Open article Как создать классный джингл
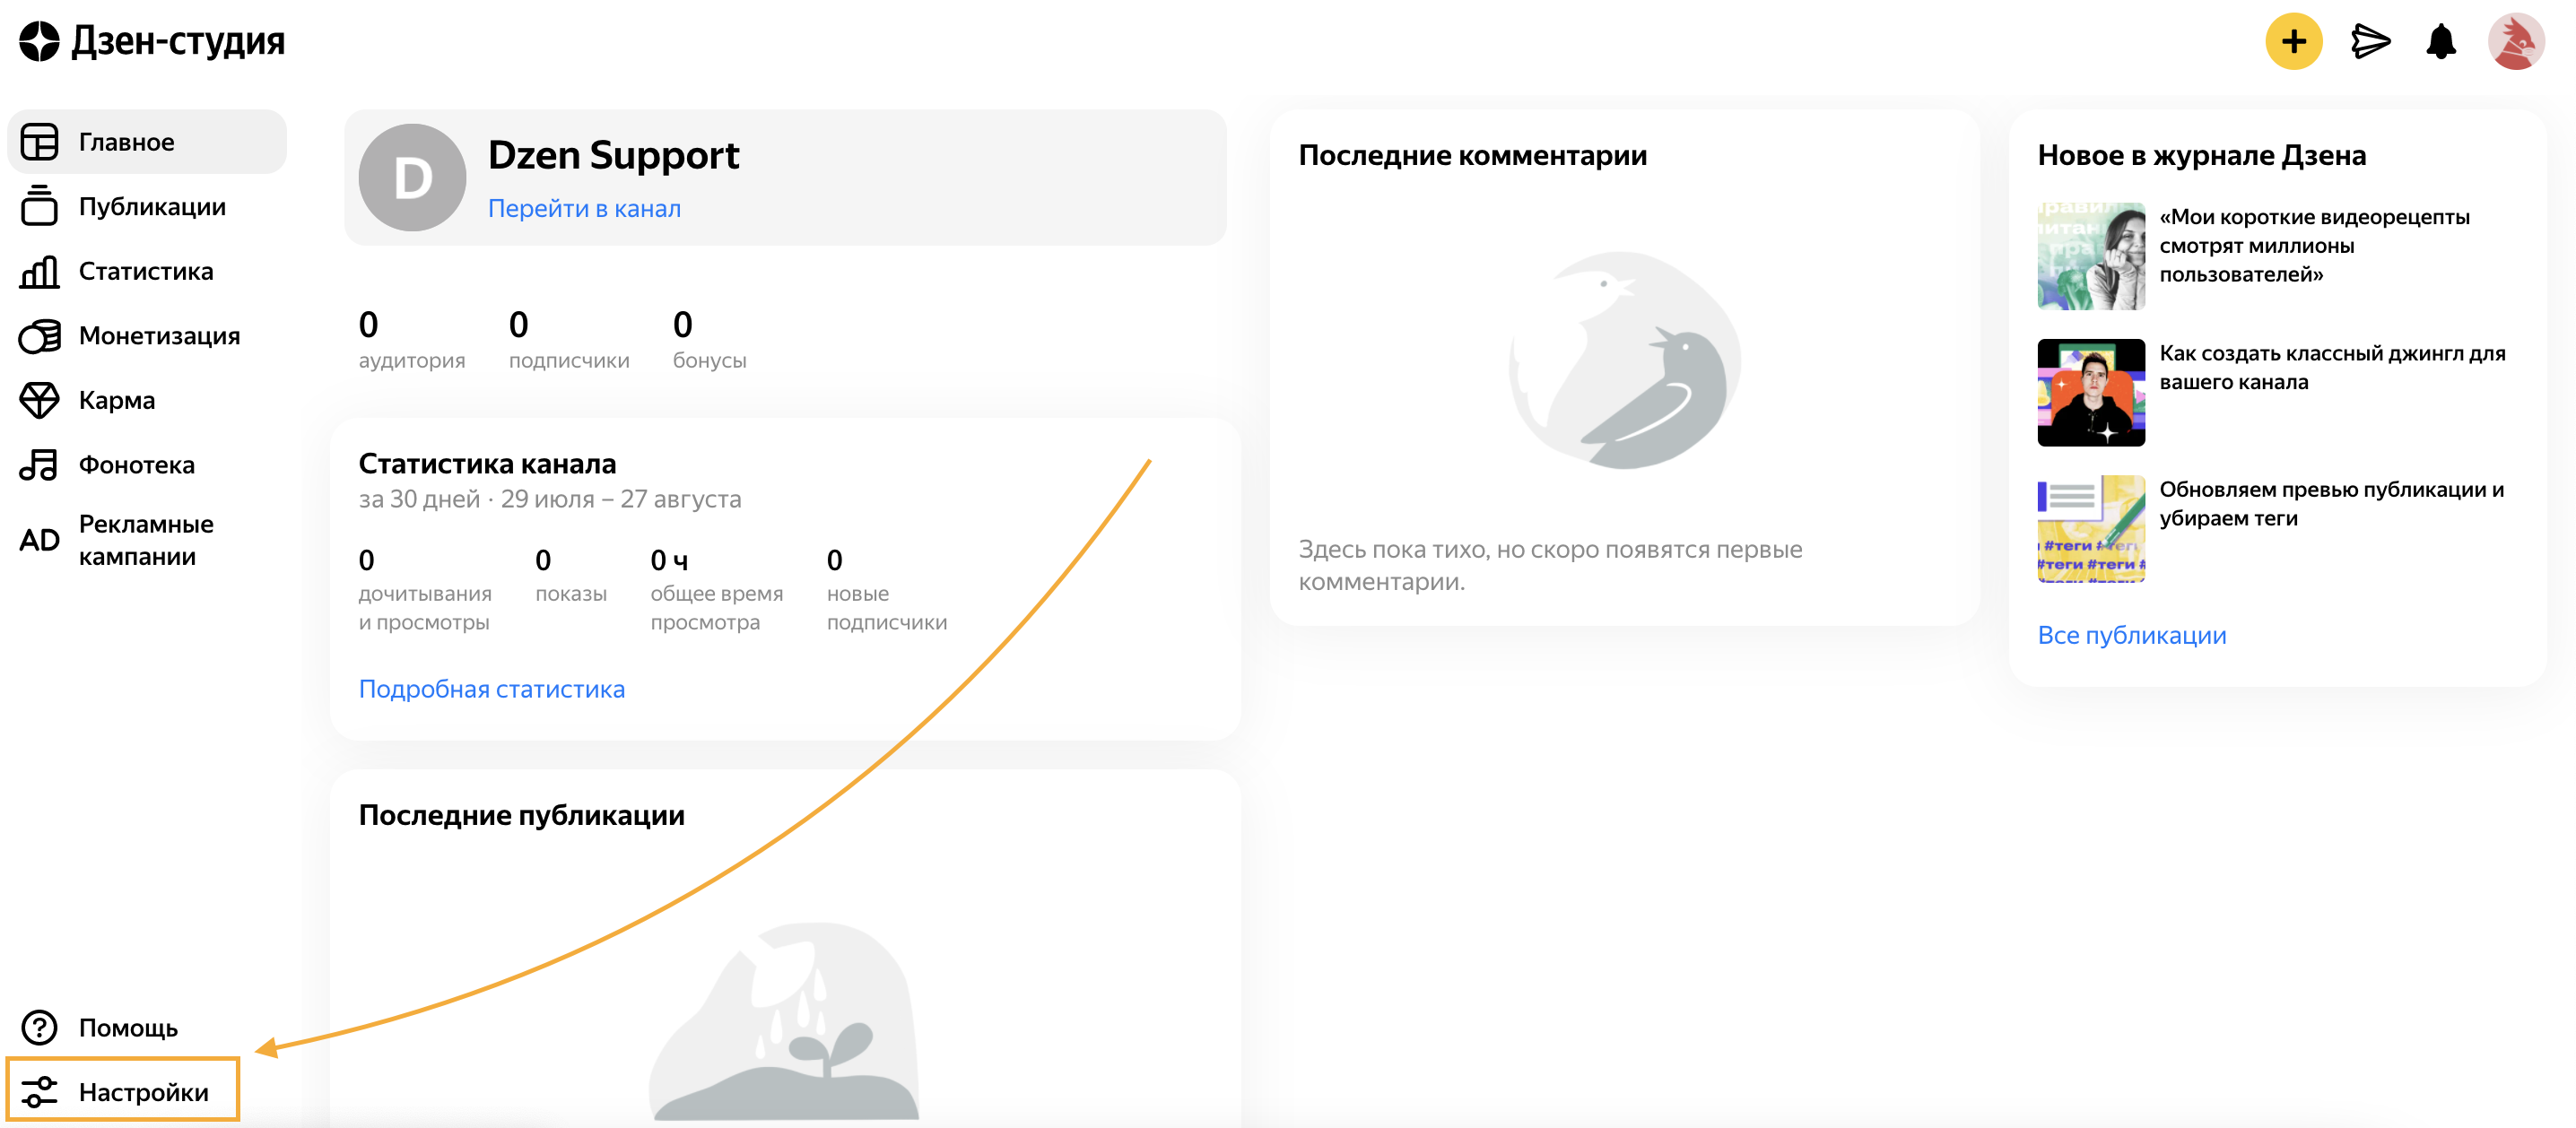Viewport: 2576px width, 1128px height. click(x=2331, y=367)
